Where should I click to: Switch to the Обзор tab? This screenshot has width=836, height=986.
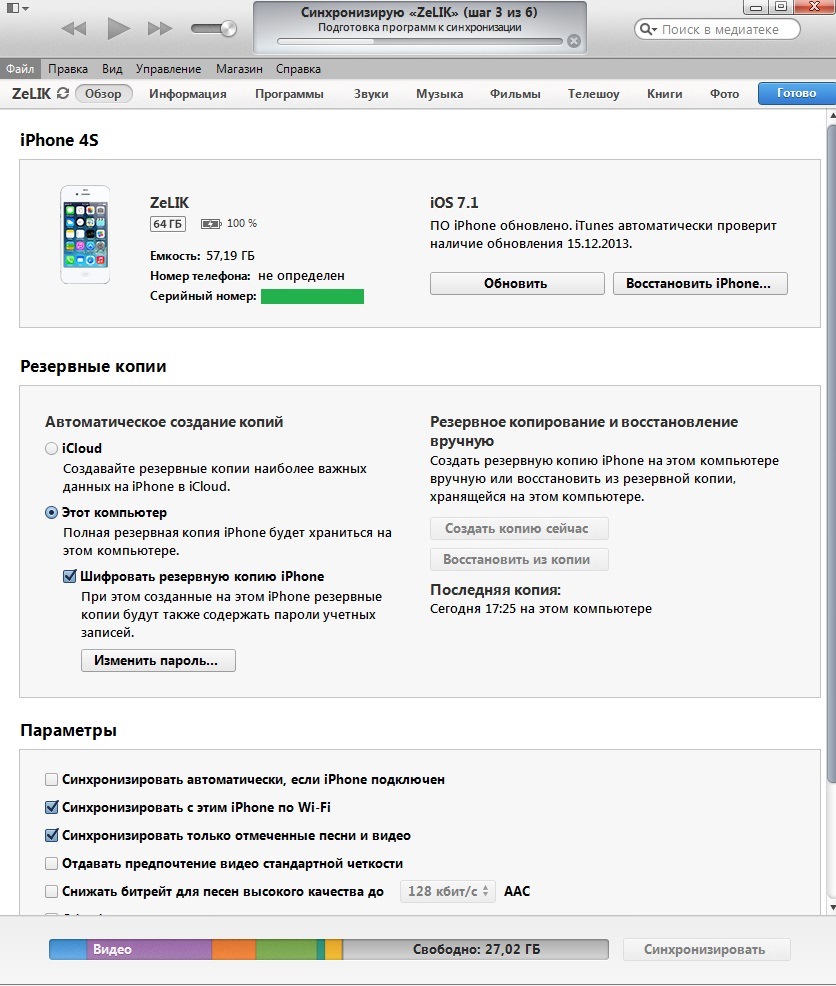tap(103, 94)
